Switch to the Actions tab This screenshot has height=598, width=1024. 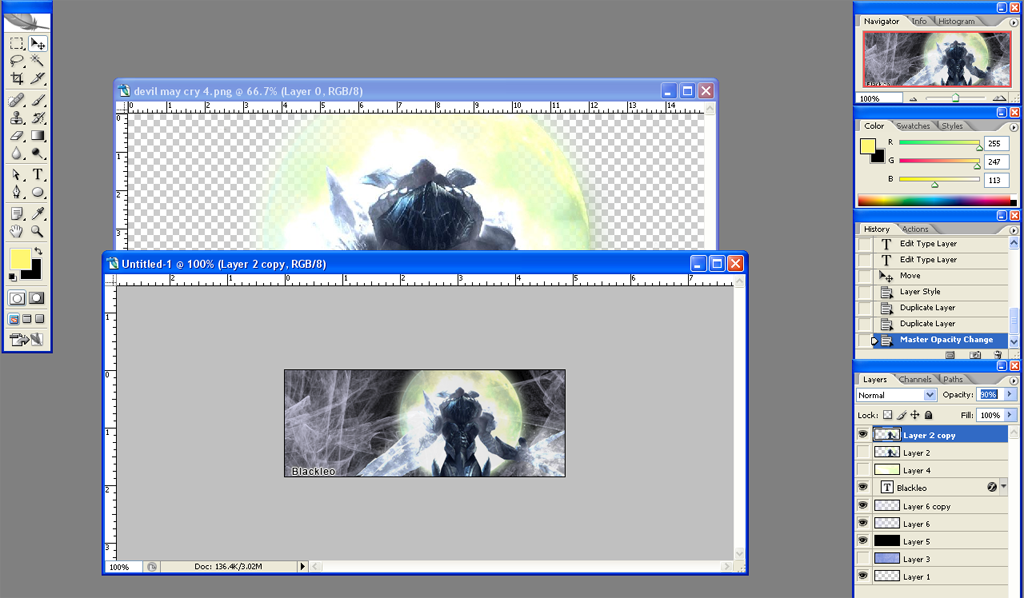click(x=915, y=229)
